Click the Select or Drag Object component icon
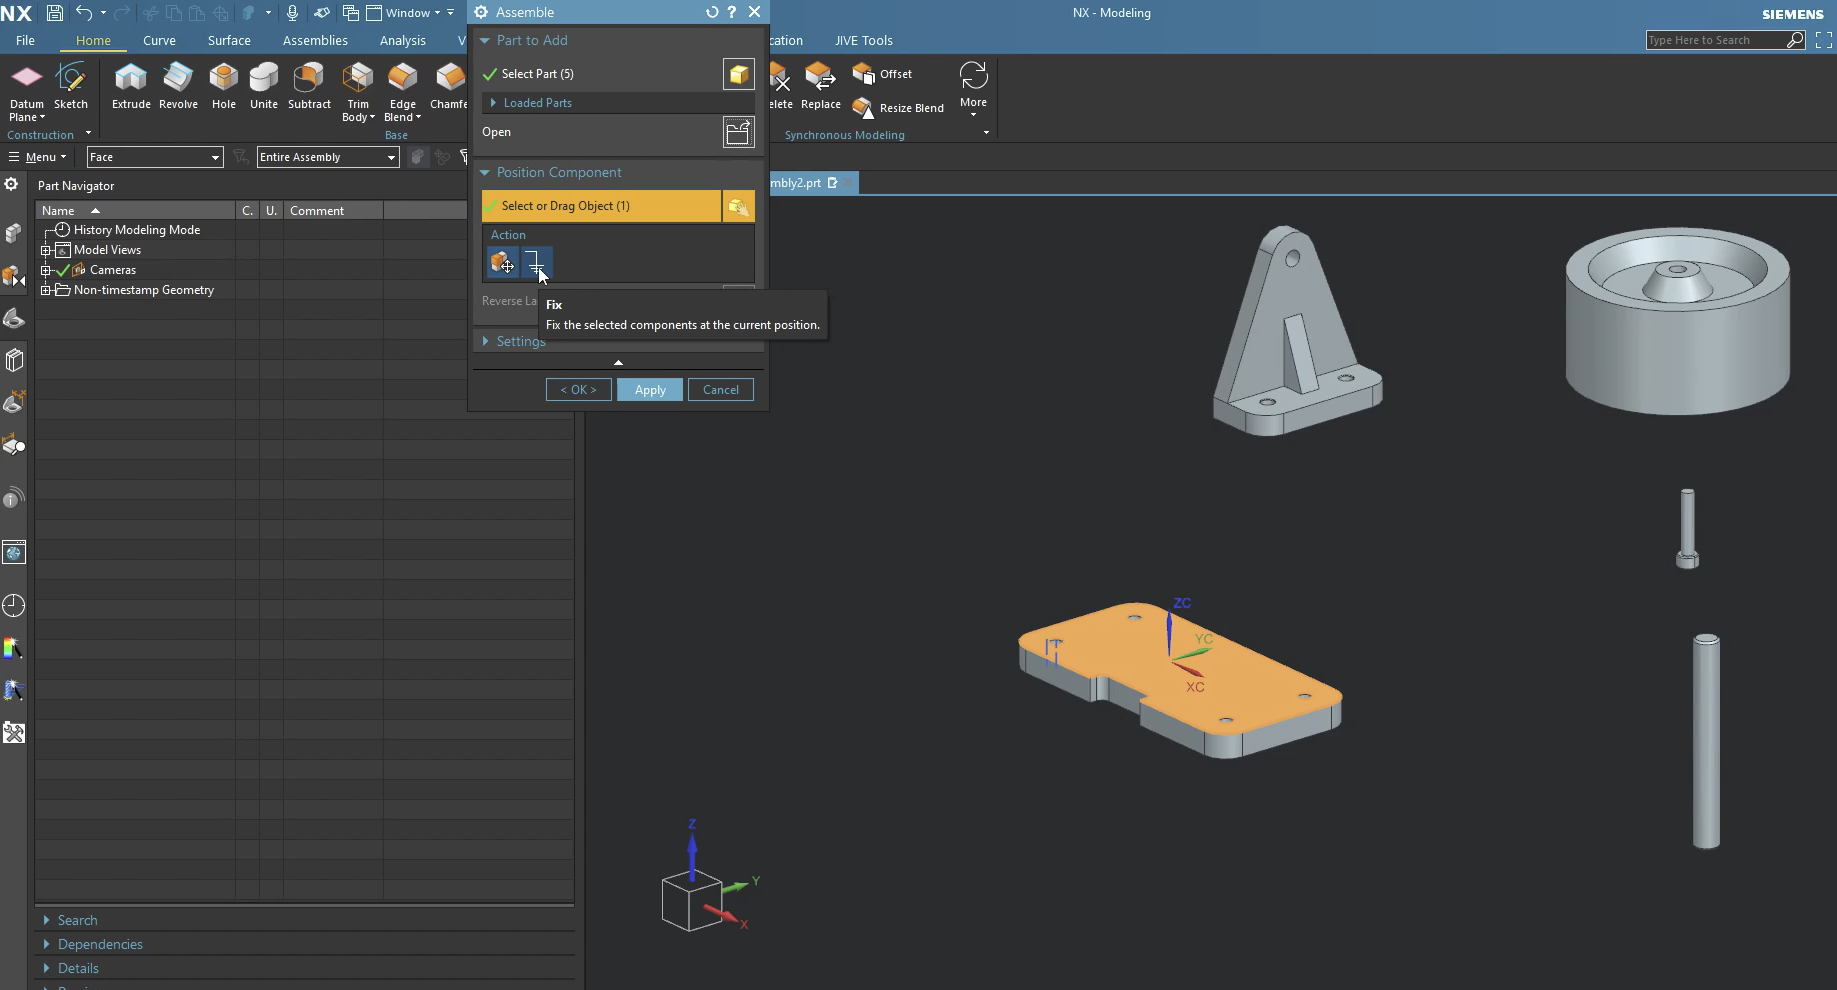This screenshot has width=1837, height=990. (738, 206)
